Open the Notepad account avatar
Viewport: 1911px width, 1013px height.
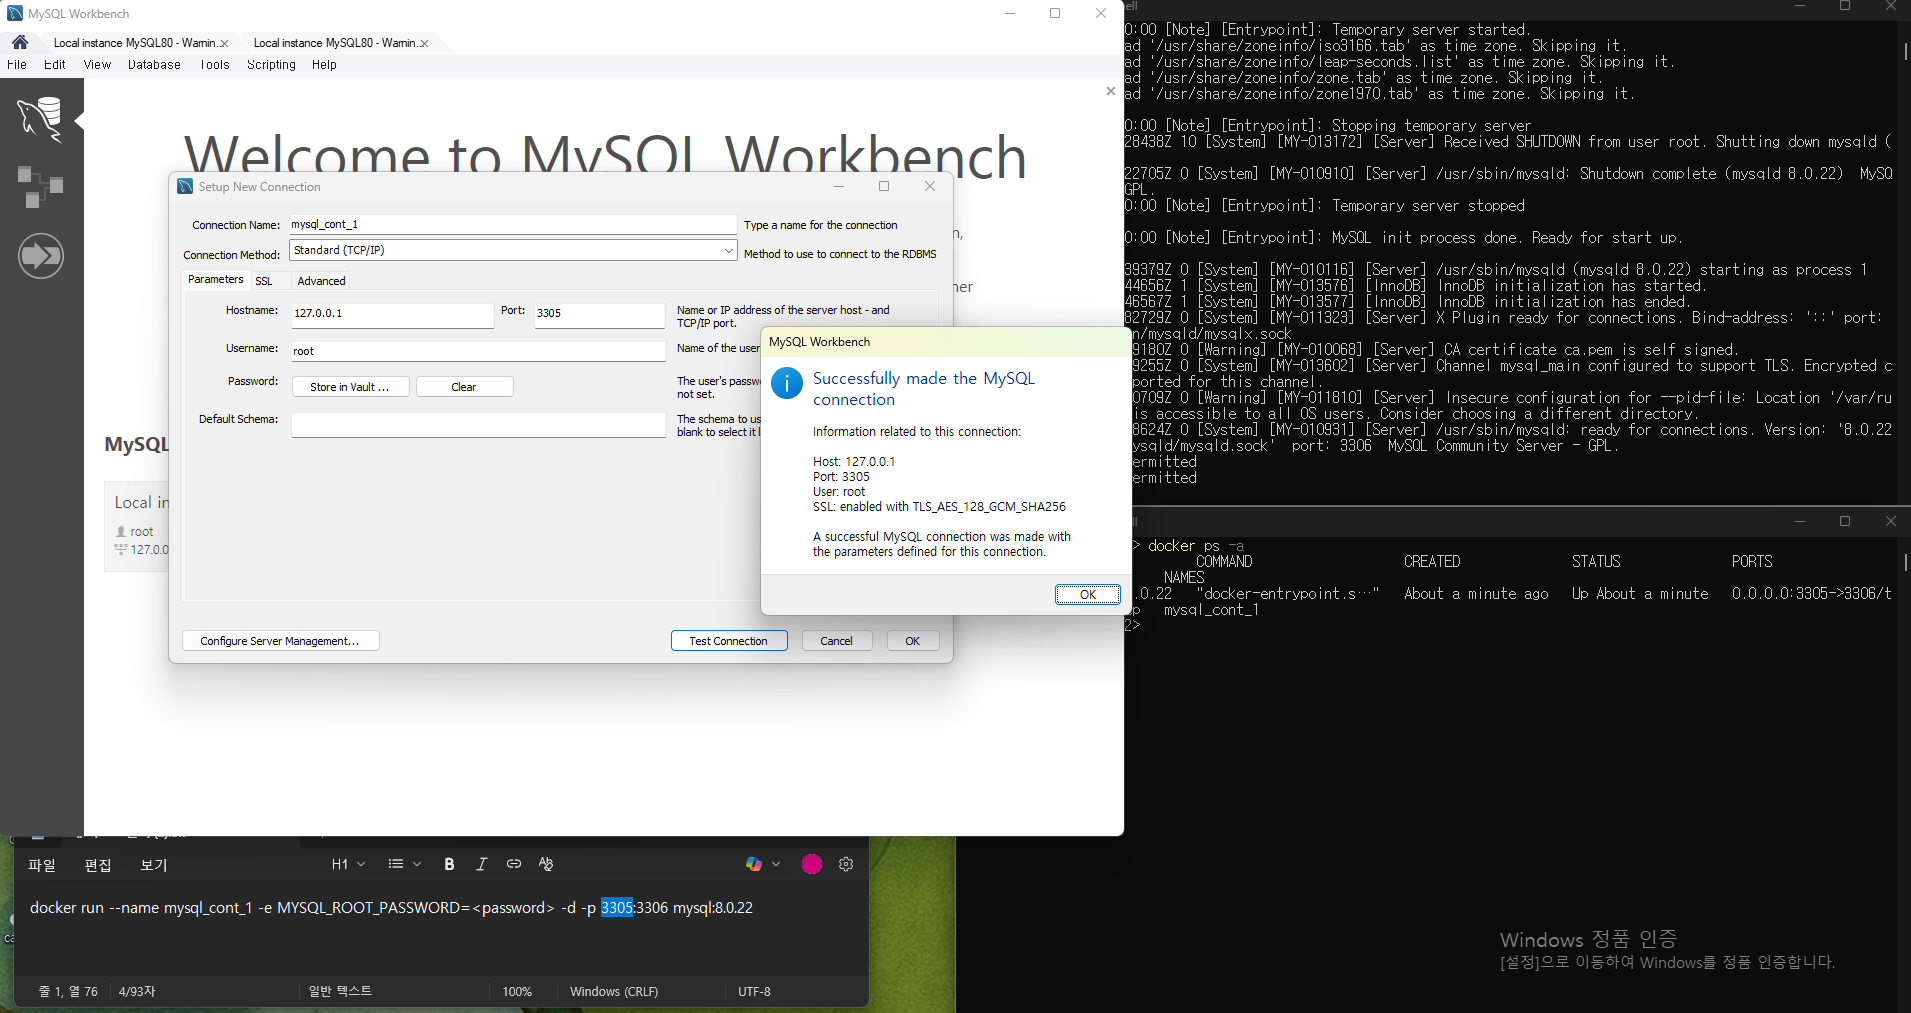coord(812,864)
